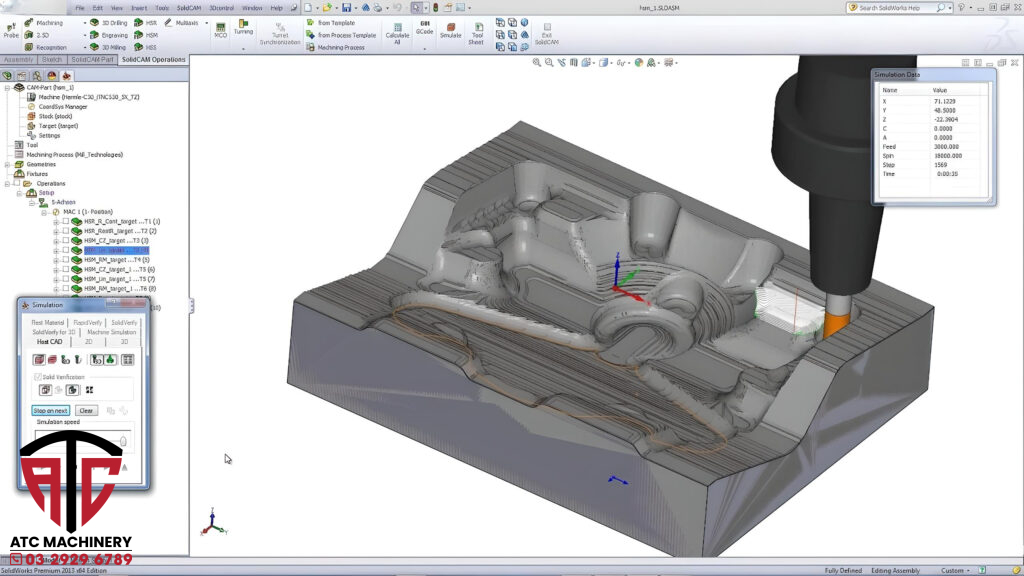The image size is (1024, 576).
Task: Expand the HSR_RestR_target operation node
Action: [x=56, y=231]
